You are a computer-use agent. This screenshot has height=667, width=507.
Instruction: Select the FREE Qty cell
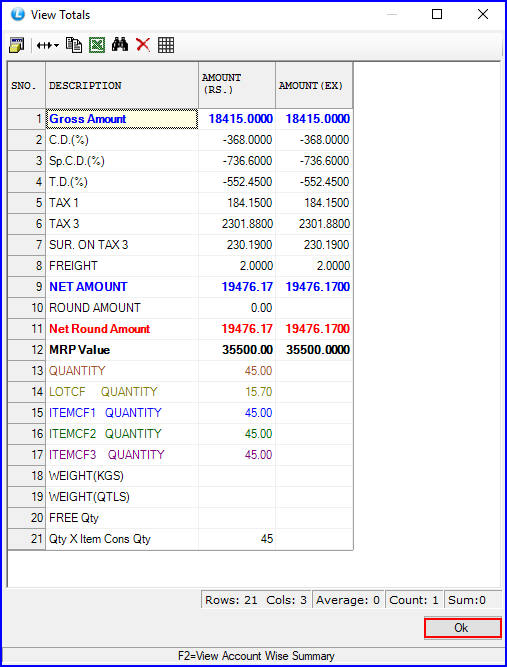coord(122,518)
